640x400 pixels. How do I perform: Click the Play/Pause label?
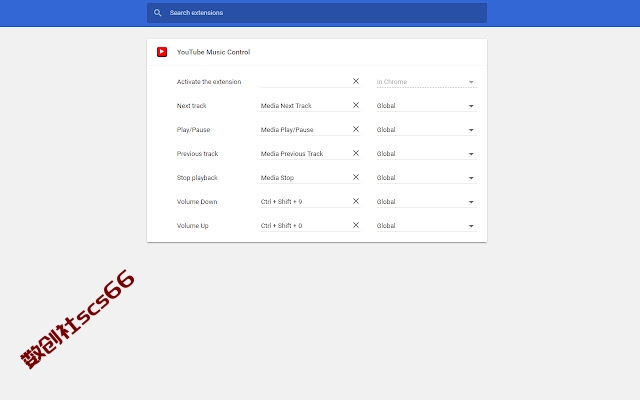pyautogui.click(x=193, y=130)
